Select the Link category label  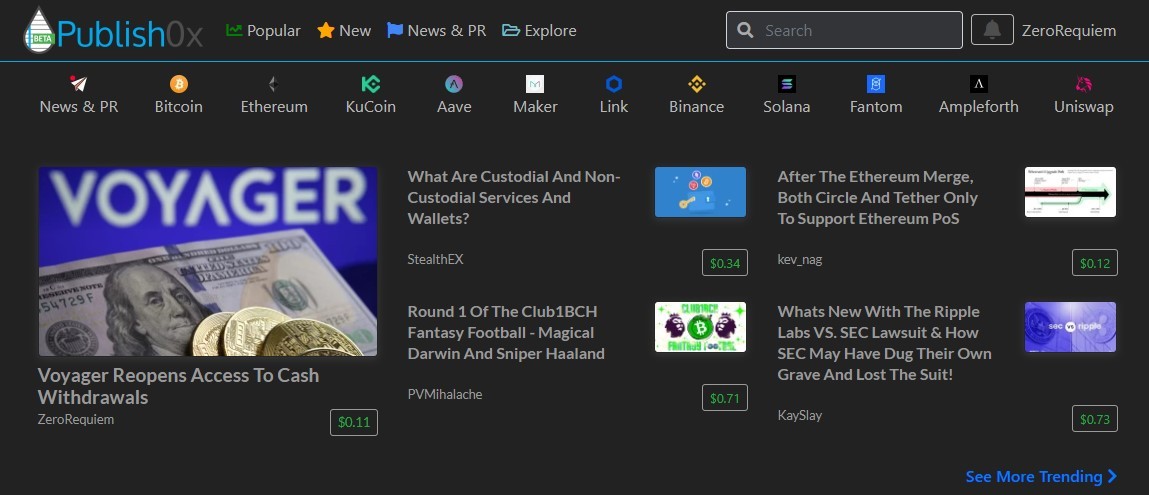613,107
